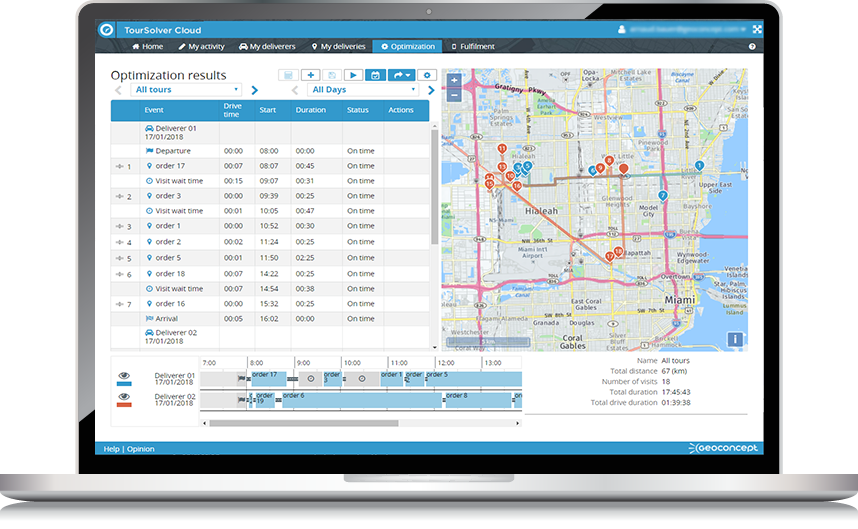Expand the share/export arrow dropdown
The width and height of the screenshot is (858, 529).
401,75
